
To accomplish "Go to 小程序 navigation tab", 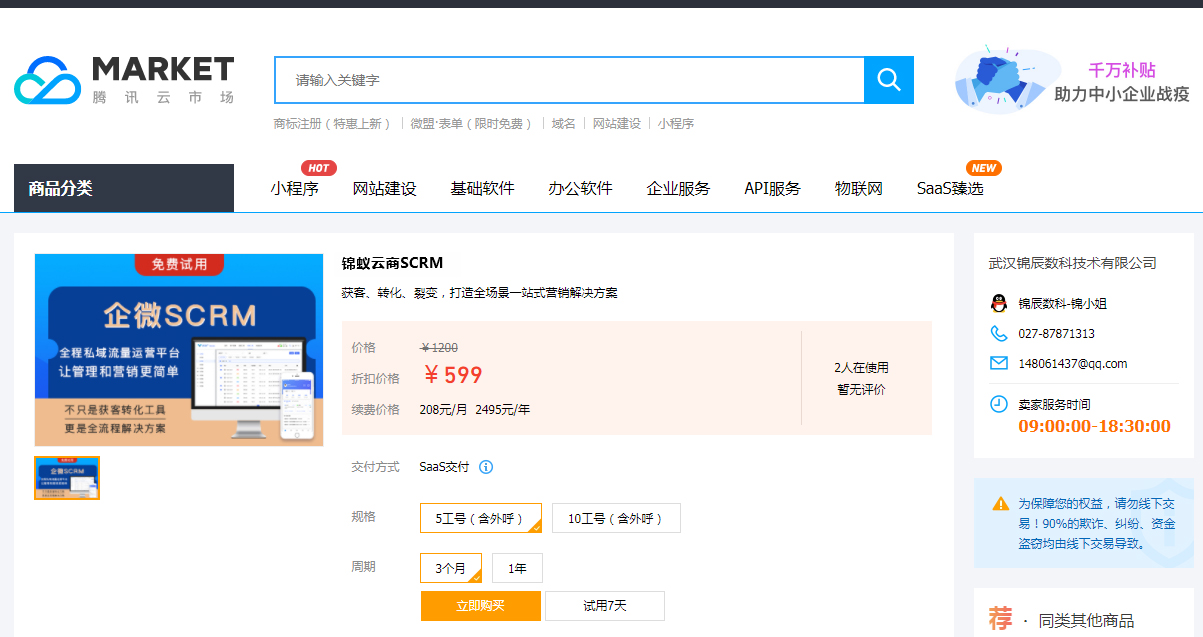I will click(294, 188).
